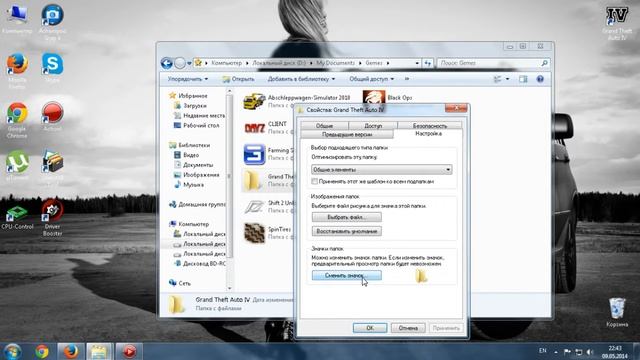Open Driver Booster desktop shortcut
This screenshot has width=640, height=360.
pos(52,217)
